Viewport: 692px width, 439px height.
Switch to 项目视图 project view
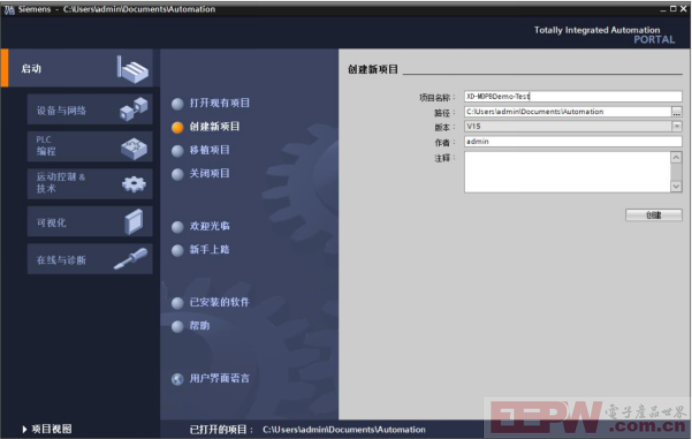[x=52, y=429]
